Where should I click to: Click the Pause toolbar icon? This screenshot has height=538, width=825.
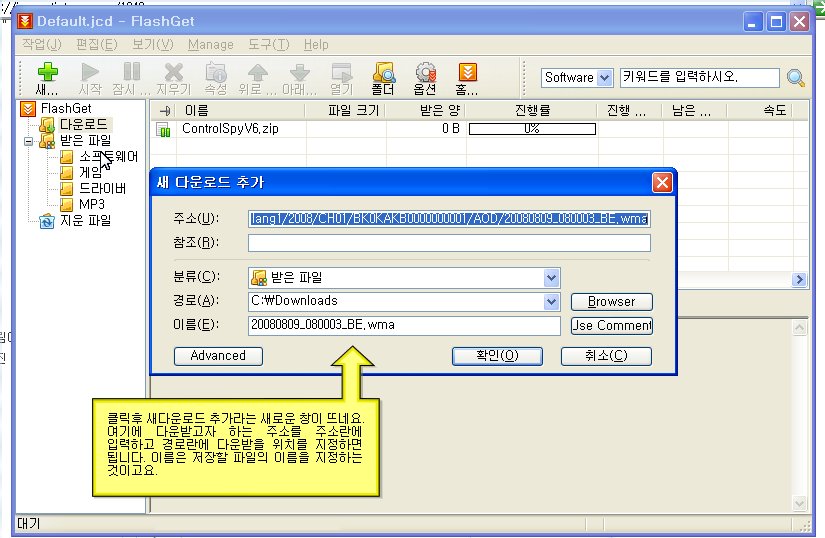[x=131, y=75]
